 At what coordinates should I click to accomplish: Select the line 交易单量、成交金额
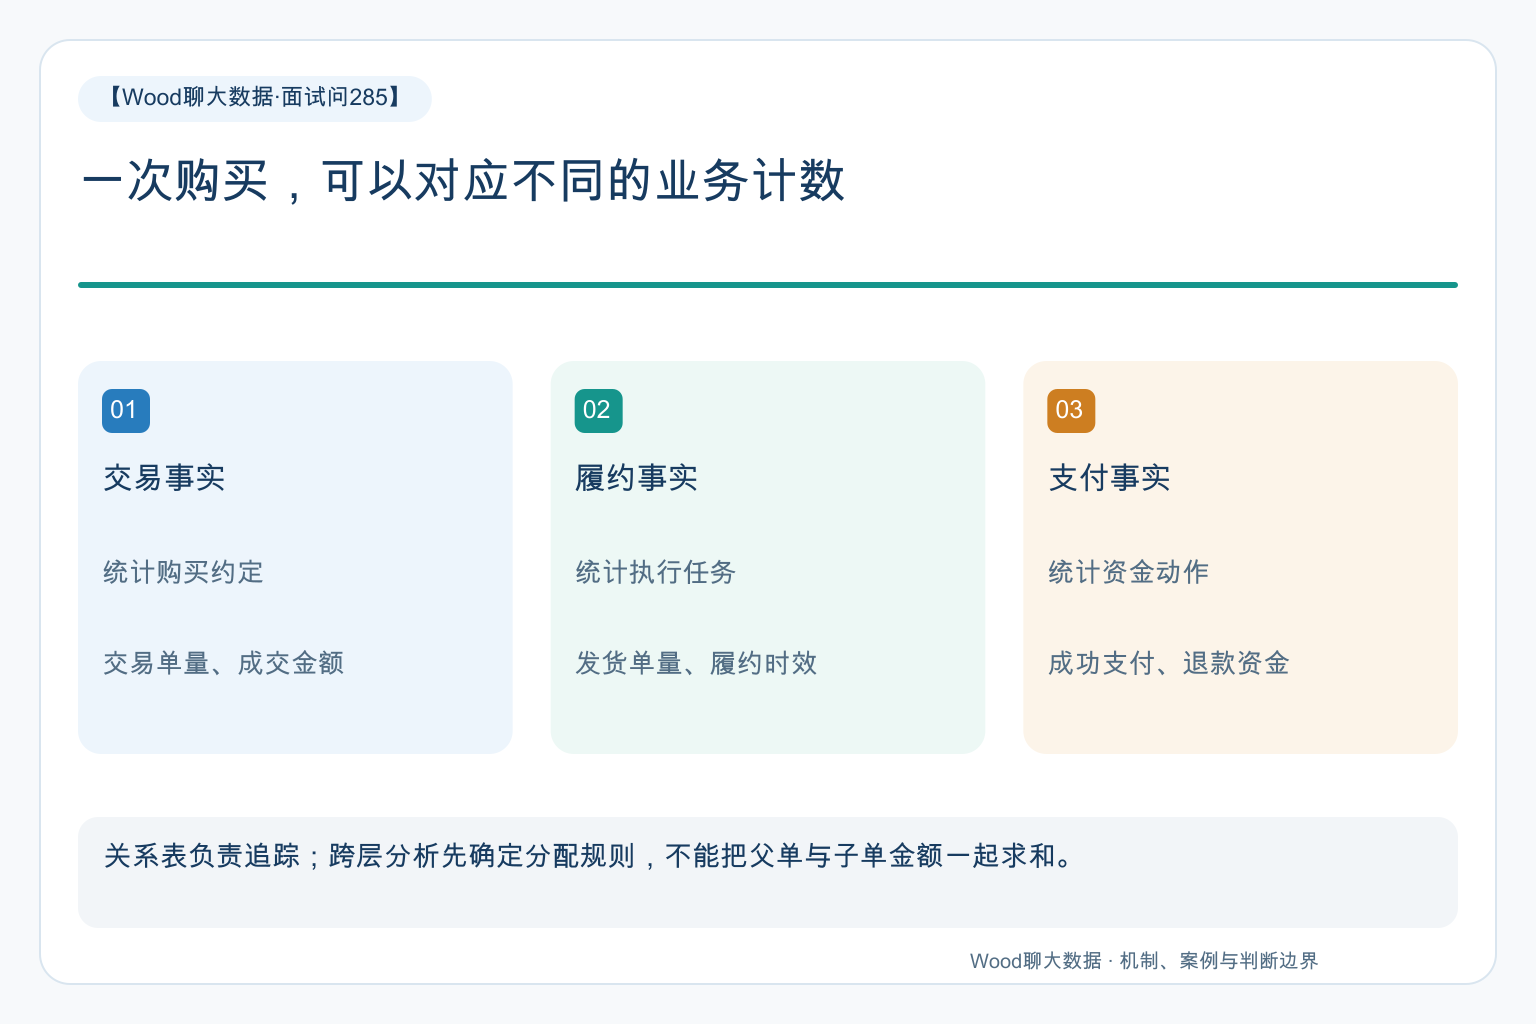coord(224,663)
